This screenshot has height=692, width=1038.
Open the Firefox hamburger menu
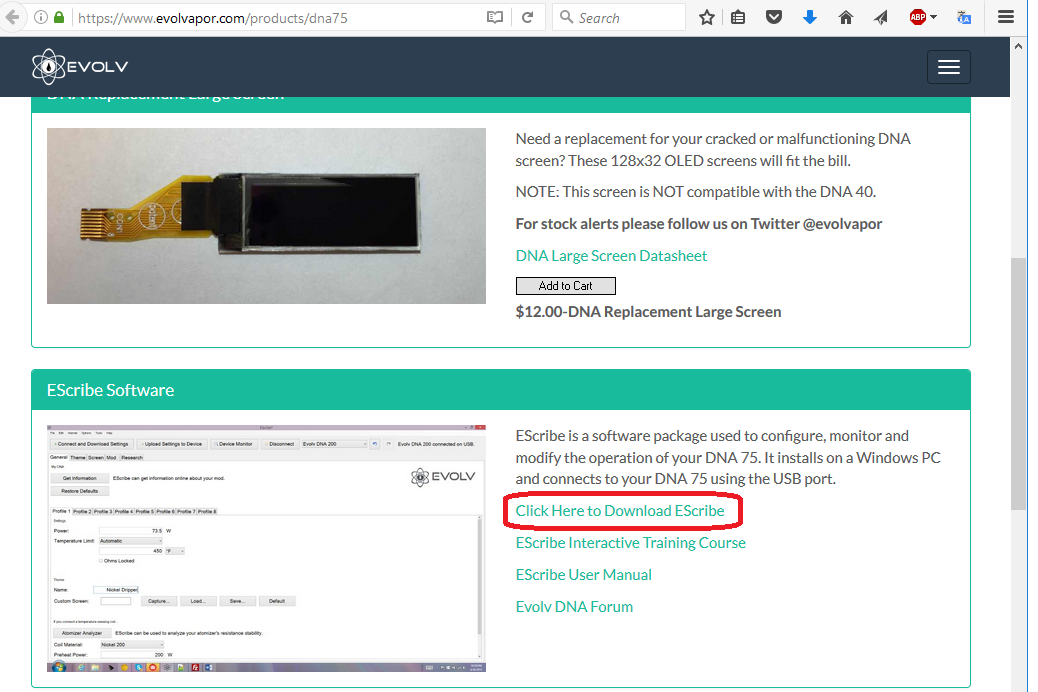point(1007,18)
